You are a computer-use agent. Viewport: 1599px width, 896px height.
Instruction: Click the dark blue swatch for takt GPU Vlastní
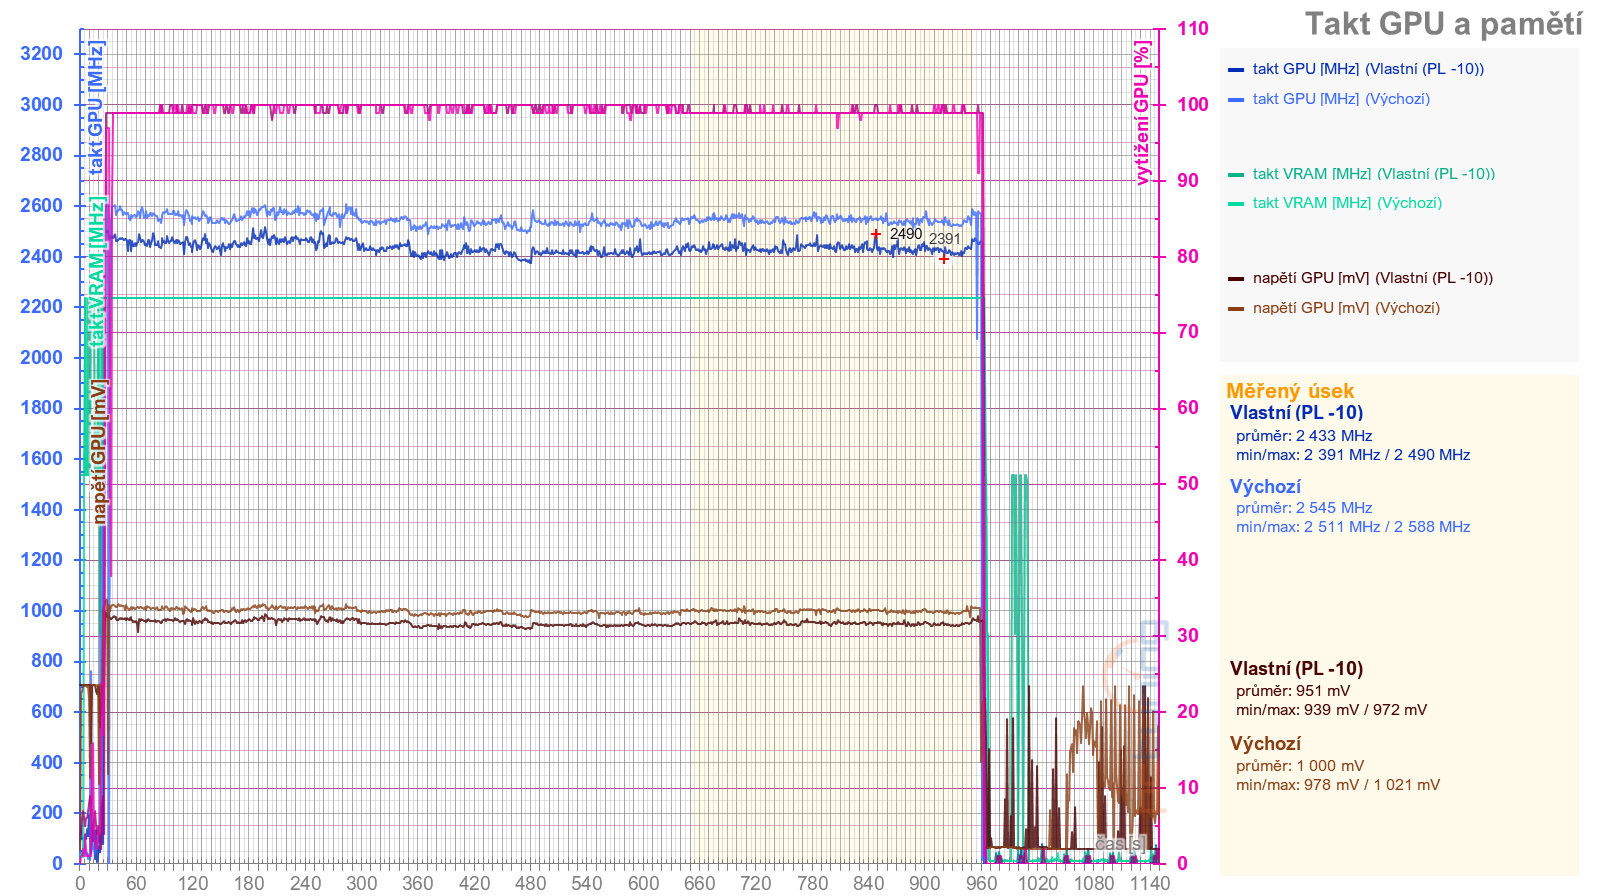(1236, 70)
